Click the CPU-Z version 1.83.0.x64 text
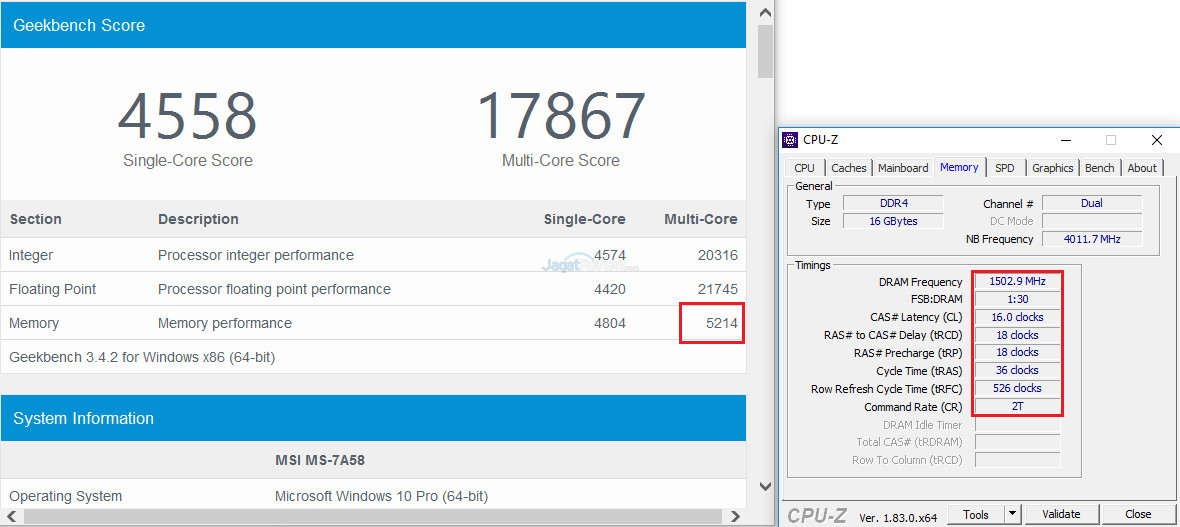The image size is (1180, 527). point(898,517)
